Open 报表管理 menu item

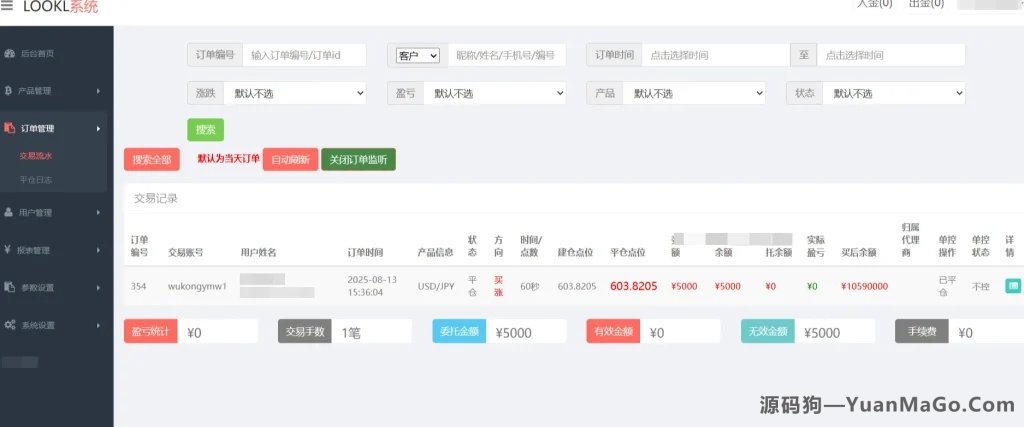click(34, 250)
